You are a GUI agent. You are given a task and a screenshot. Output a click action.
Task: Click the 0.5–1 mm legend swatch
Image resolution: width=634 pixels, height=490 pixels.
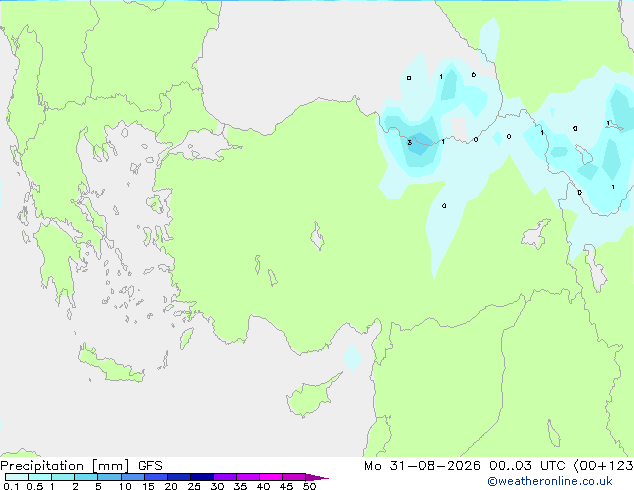click(40, 477)
